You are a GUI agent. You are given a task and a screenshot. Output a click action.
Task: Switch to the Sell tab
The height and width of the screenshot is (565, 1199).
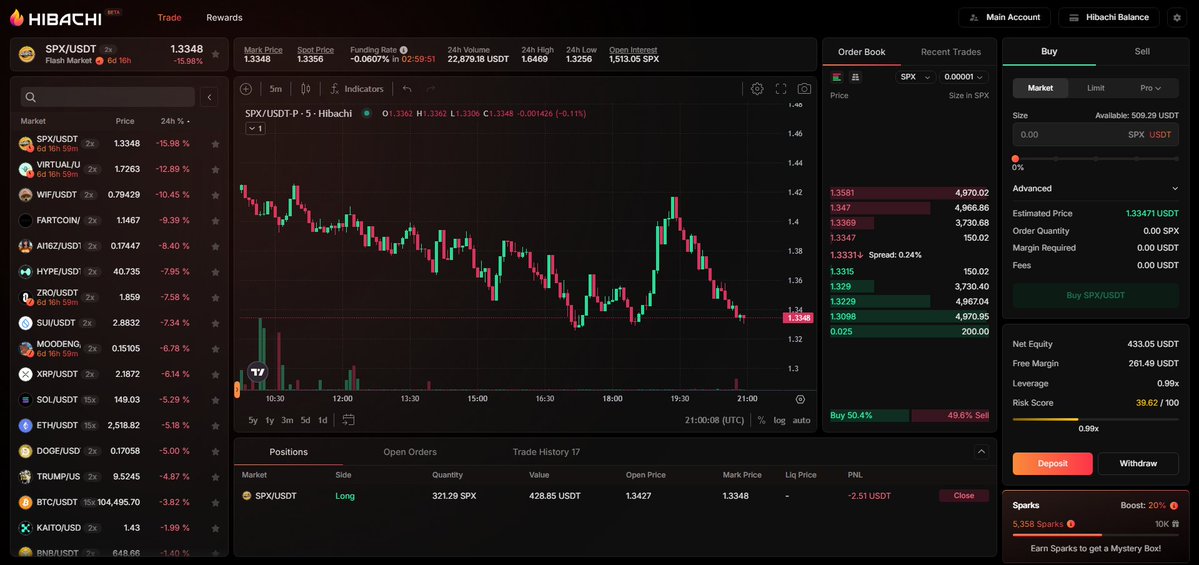pos(1142,52)
